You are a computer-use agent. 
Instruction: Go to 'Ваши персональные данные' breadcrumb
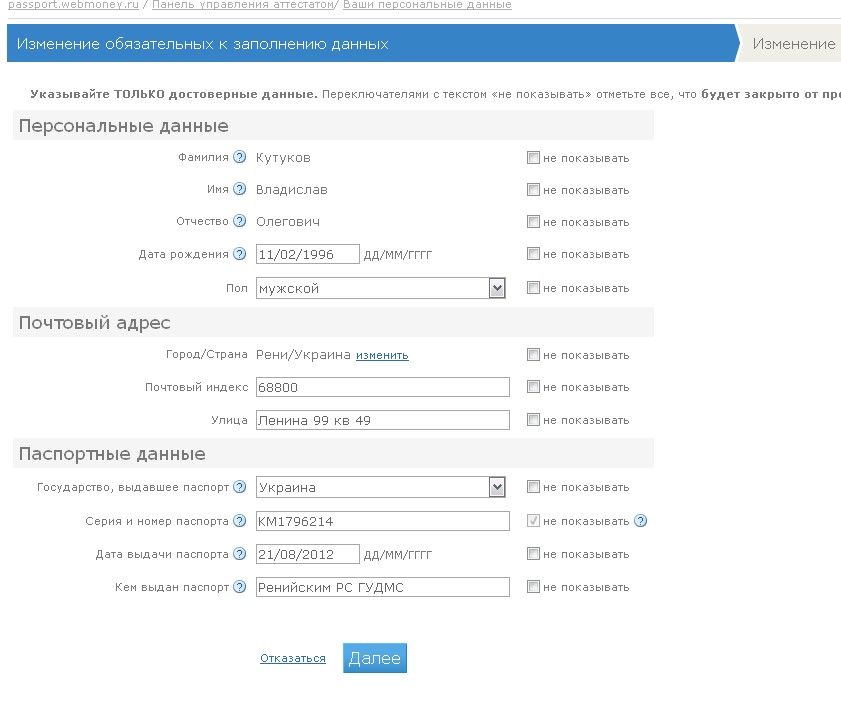(427, 5)
